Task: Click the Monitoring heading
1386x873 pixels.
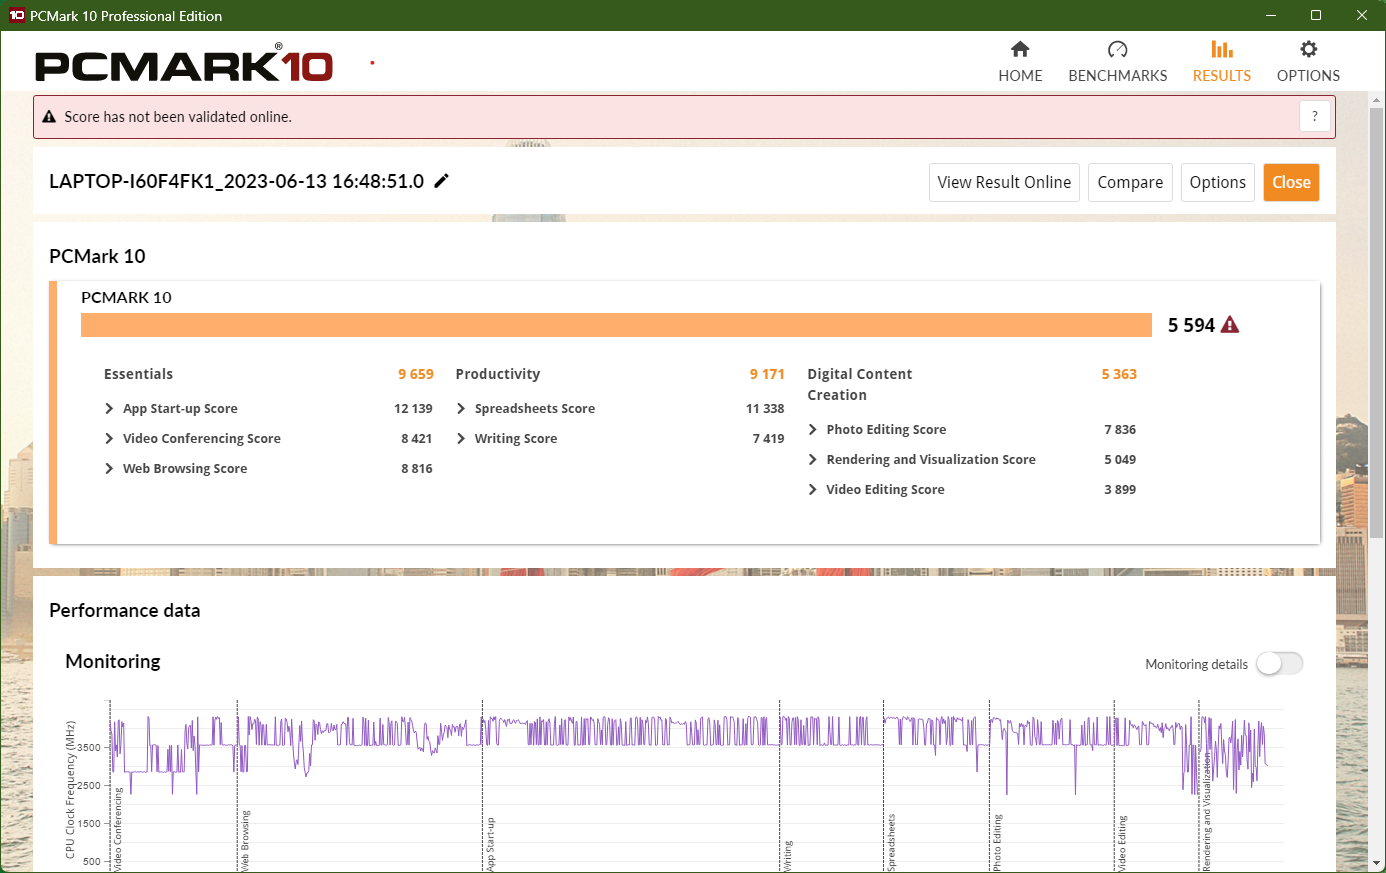Action: tap(113, 661)
